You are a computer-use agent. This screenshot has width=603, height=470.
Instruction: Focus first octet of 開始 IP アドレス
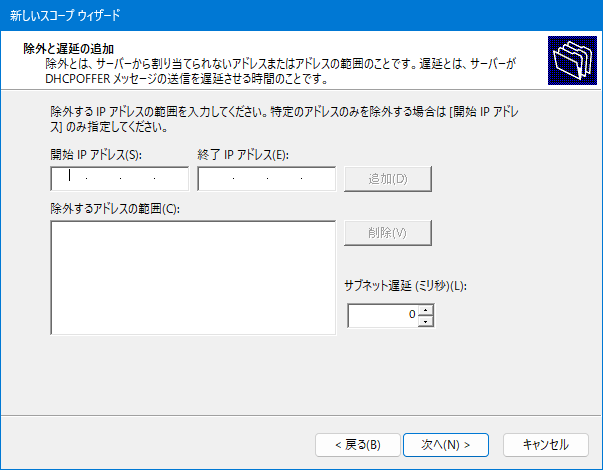point(70,179)
